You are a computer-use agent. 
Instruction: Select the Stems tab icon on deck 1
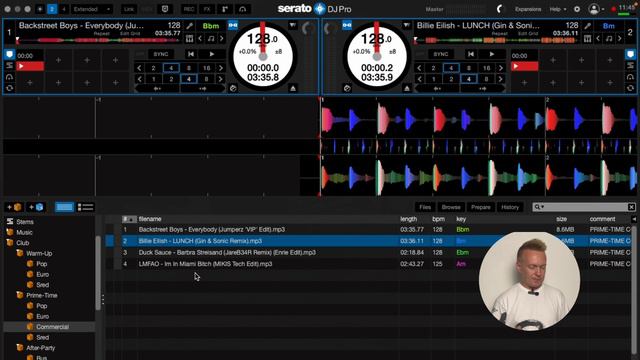pyautogui.click(x=9, y=66)
